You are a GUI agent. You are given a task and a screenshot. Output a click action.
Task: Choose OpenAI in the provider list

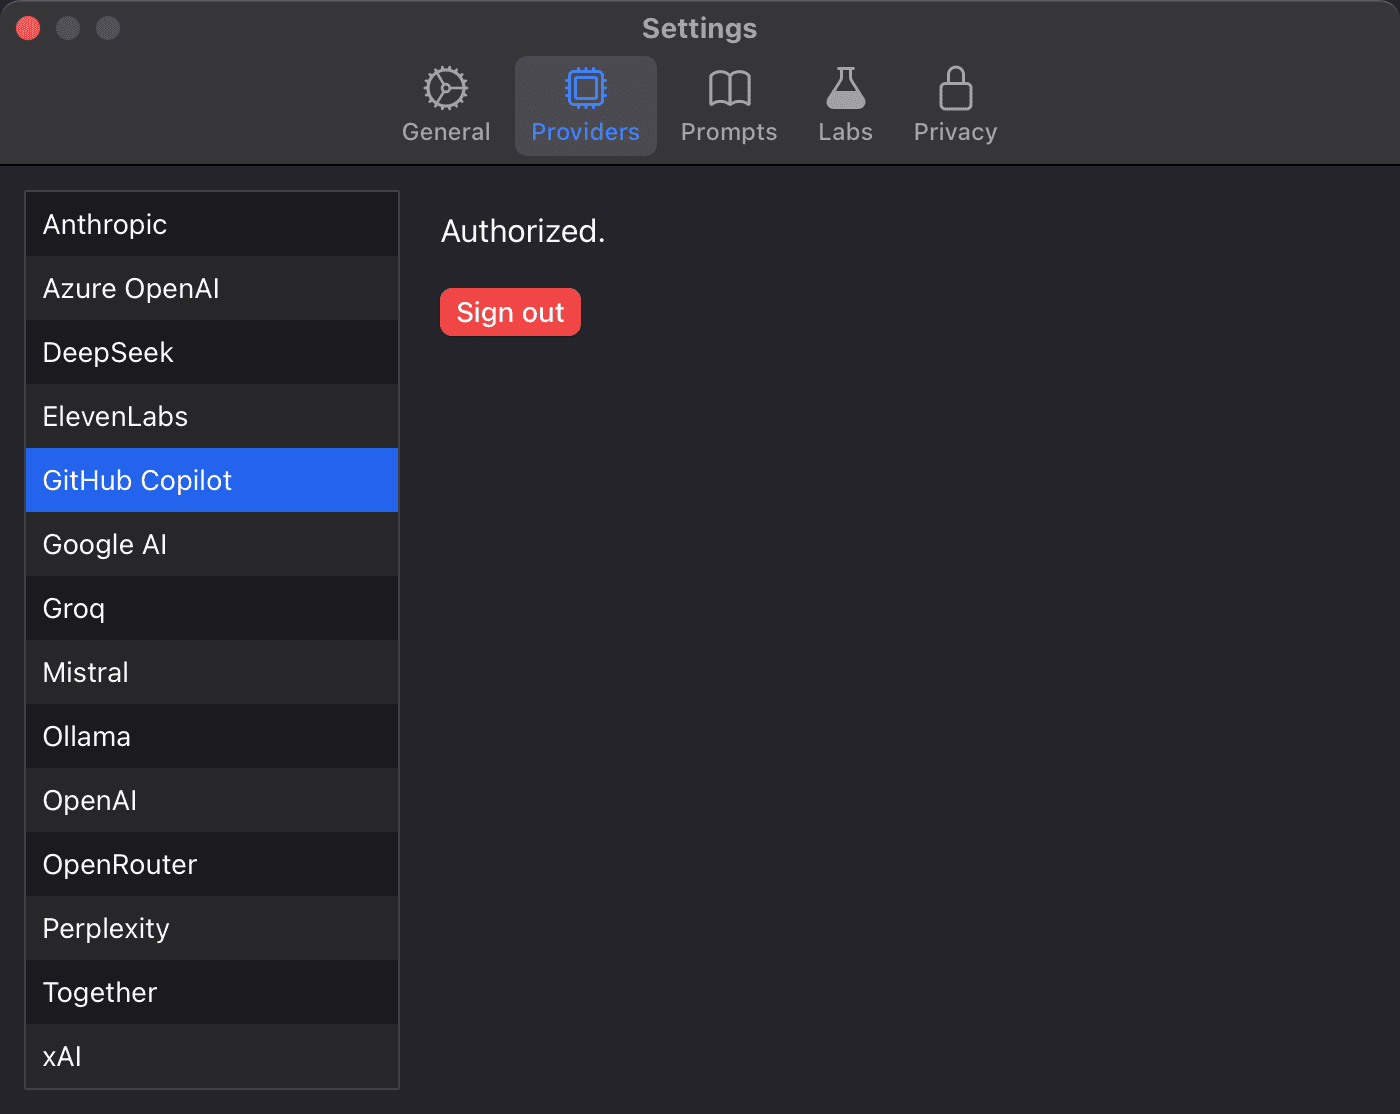(x=212, y=800)
